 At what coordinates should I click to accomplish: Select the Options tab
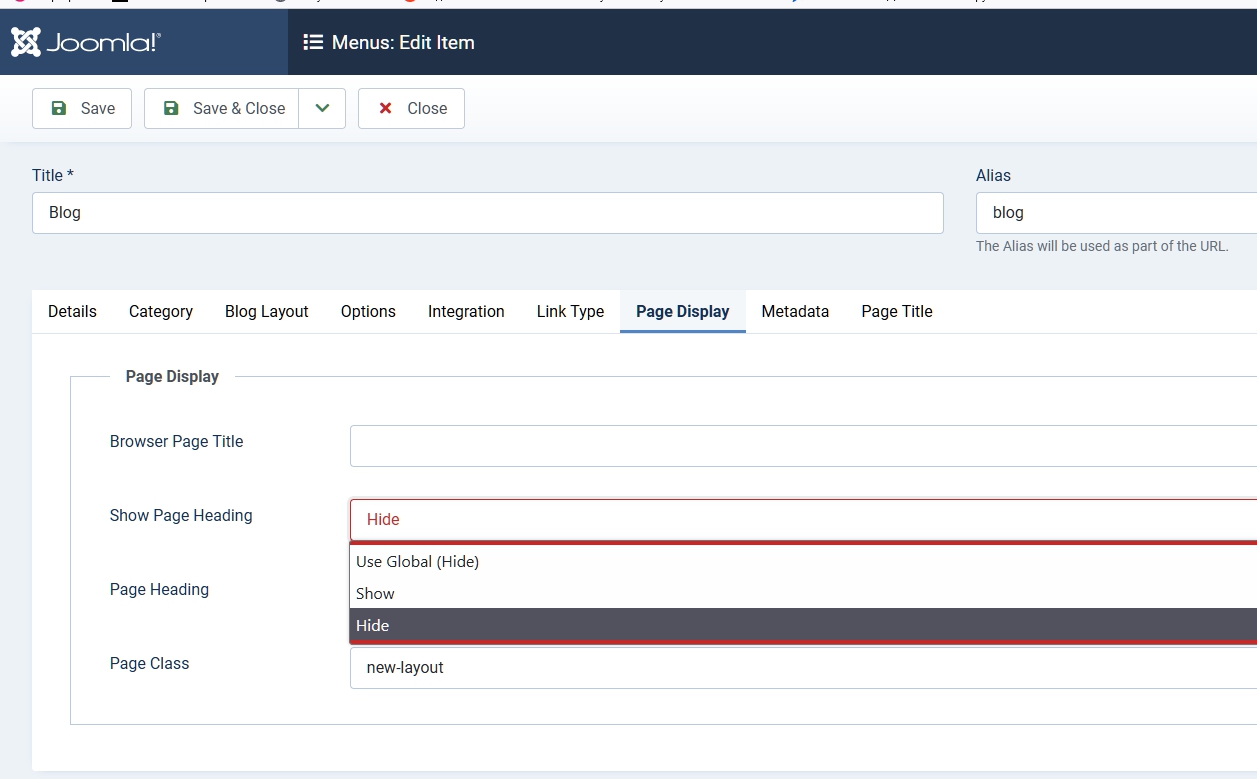point(368,311)
